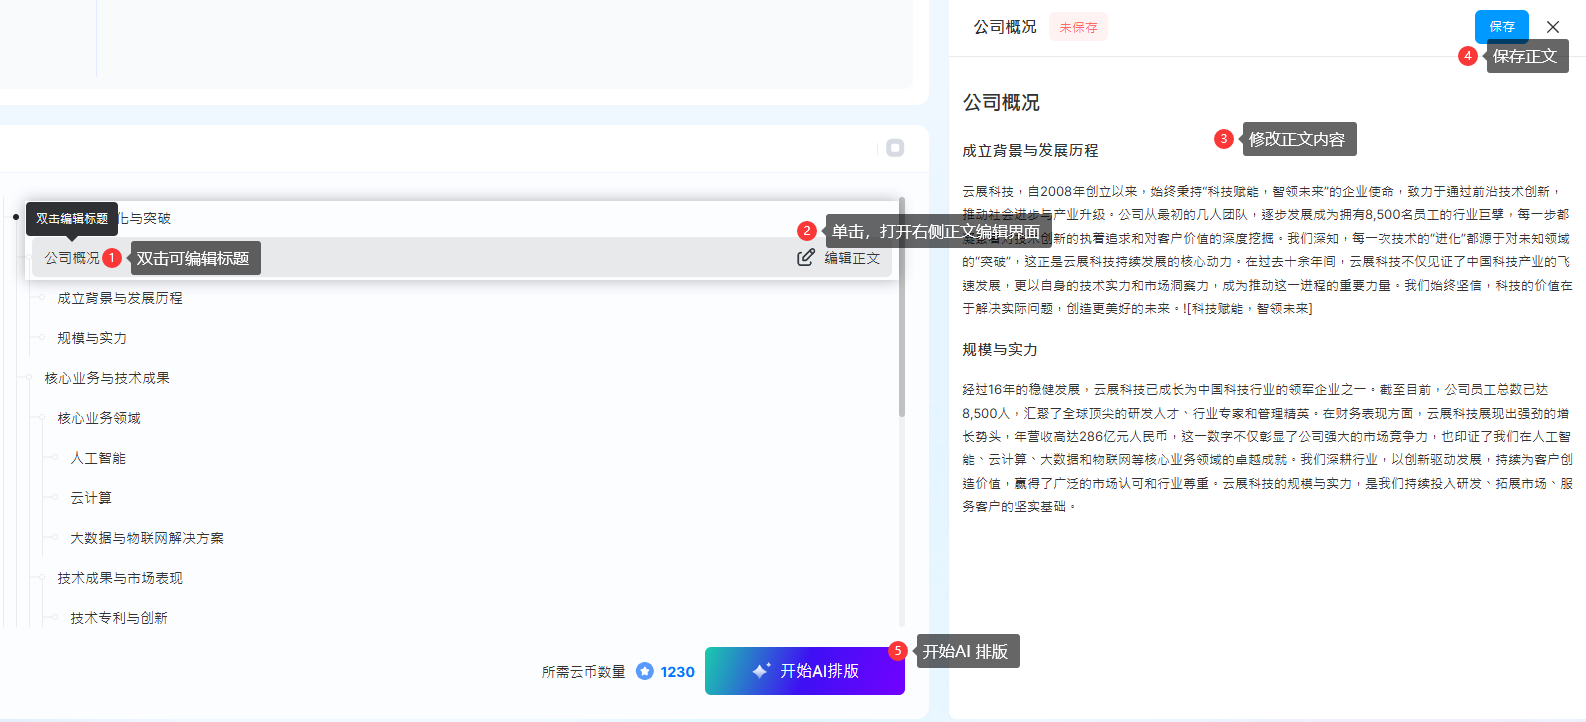Click red step badge number 4
Screen dimensions: 1586x722
point(1467,56)
